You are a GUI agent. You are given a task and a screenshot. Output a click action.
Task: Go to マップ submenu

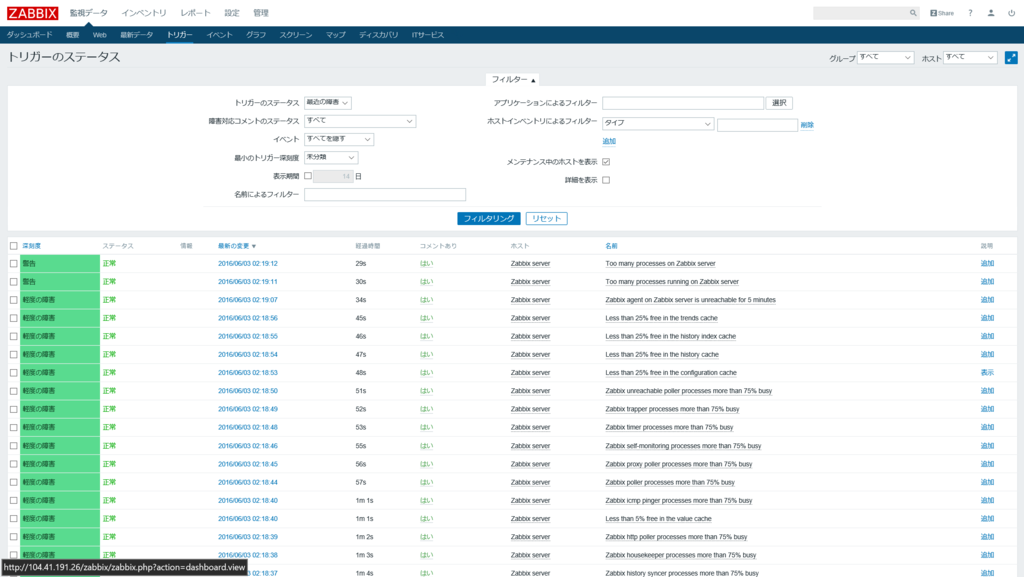(336, 35)
